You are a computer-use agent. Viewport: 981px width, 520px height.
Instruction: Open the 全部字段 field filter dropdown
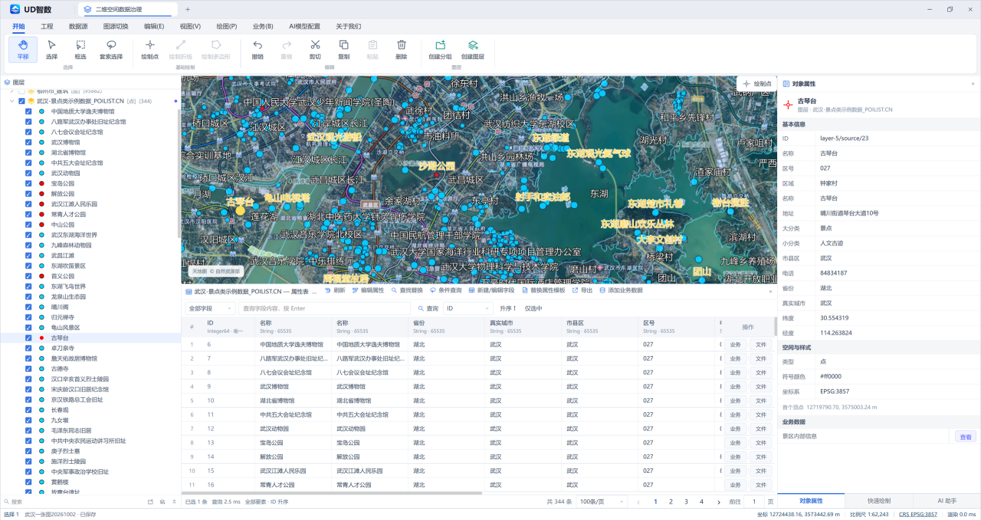pyautogui.click(x=210, y=308)
